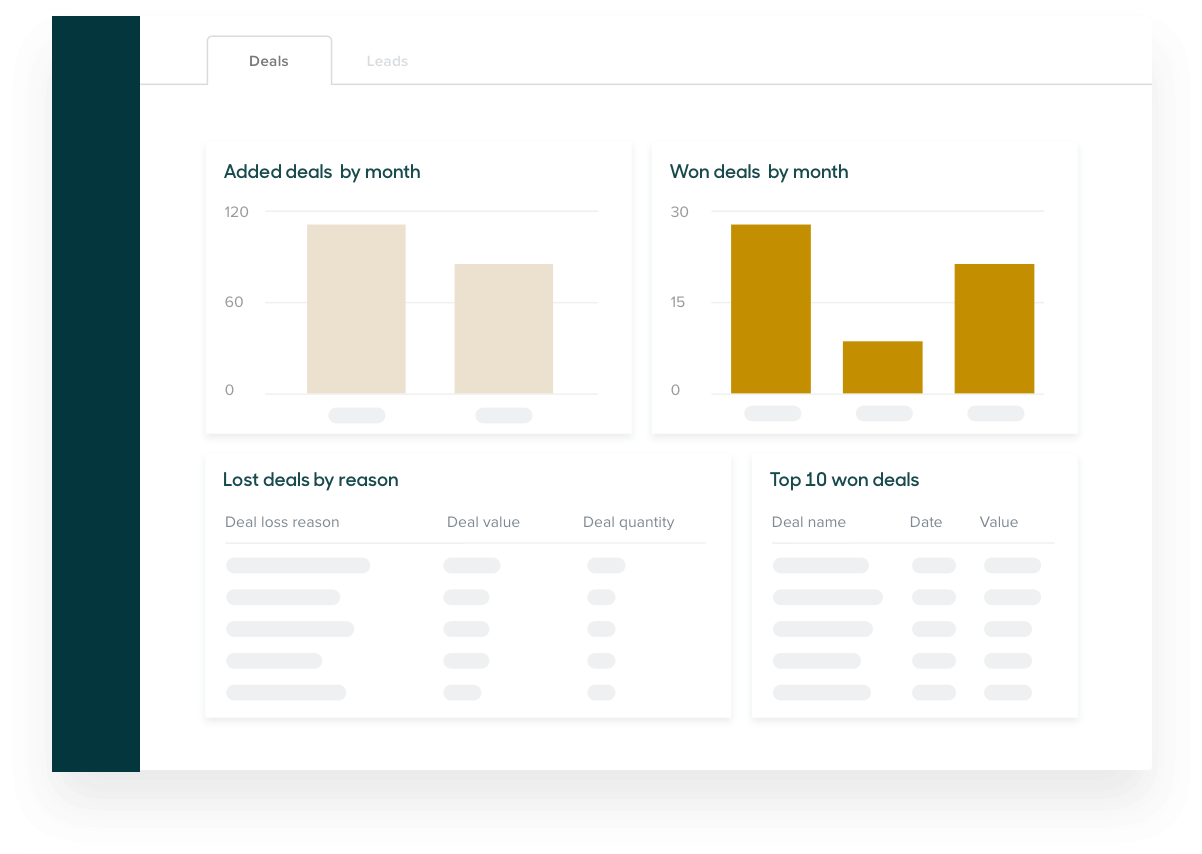Select the rightmost gold bar in Won deals
Viewport: 1202px width, 854px height.
(x=995, y=328)
